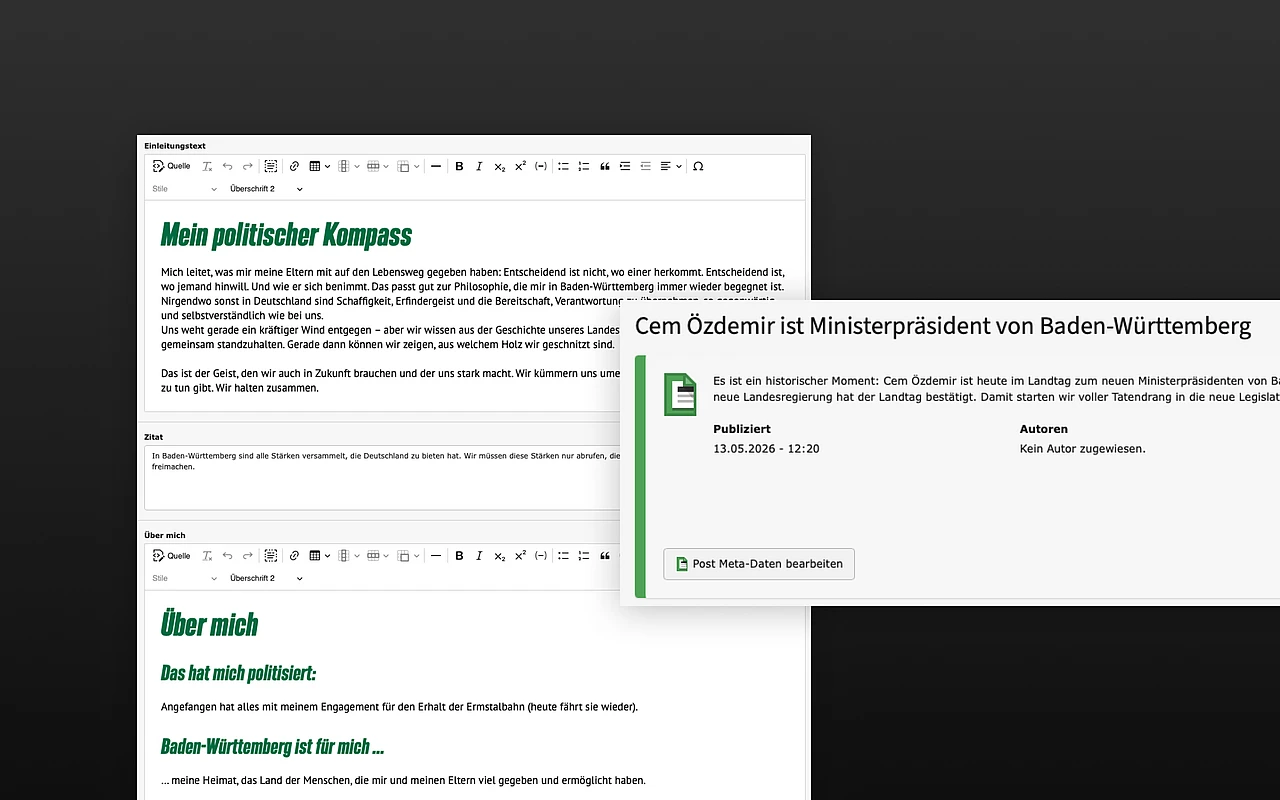Toggle italic in Über mich toolbar
The height and width of the screenshot is (800, 1280).
pos(479,555)
